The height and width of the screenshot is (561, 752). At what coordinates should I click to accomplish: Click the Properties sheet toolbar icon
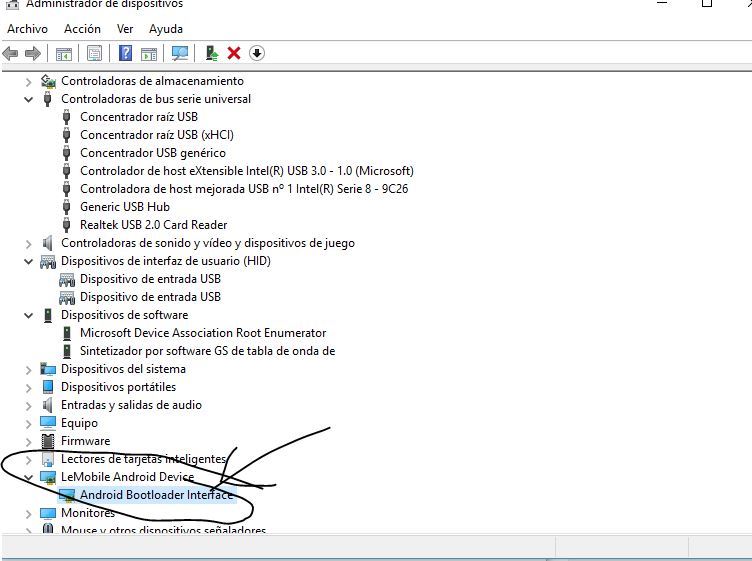pos(94,53)
